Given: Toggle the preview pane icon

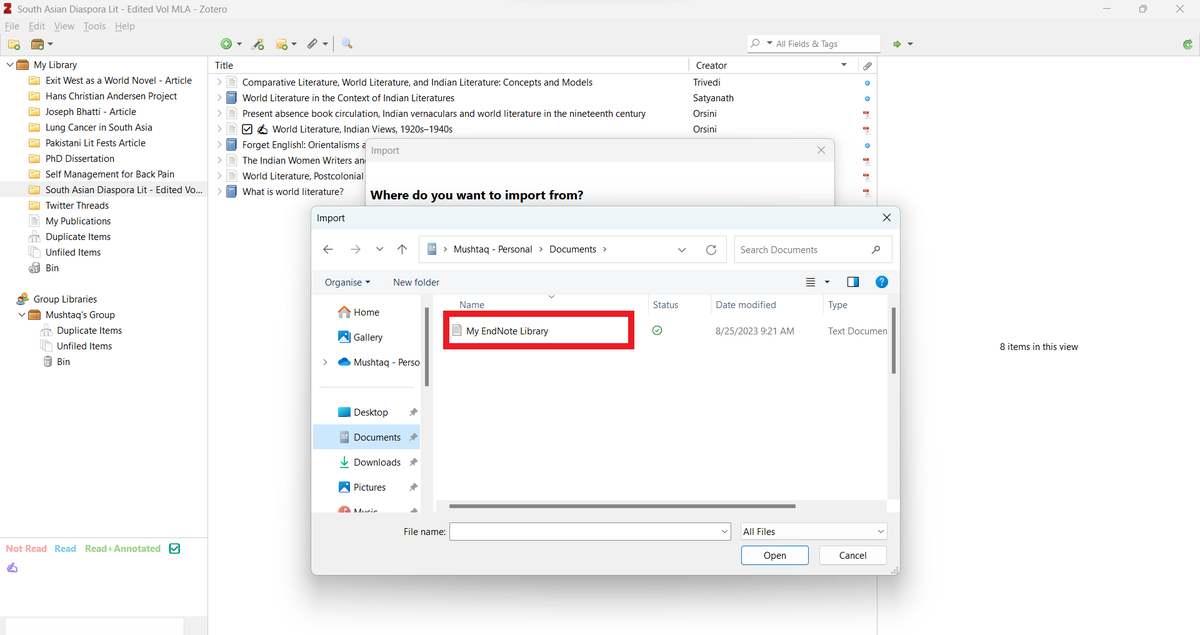Looking at the screenshot, I should tap(853, 283).
